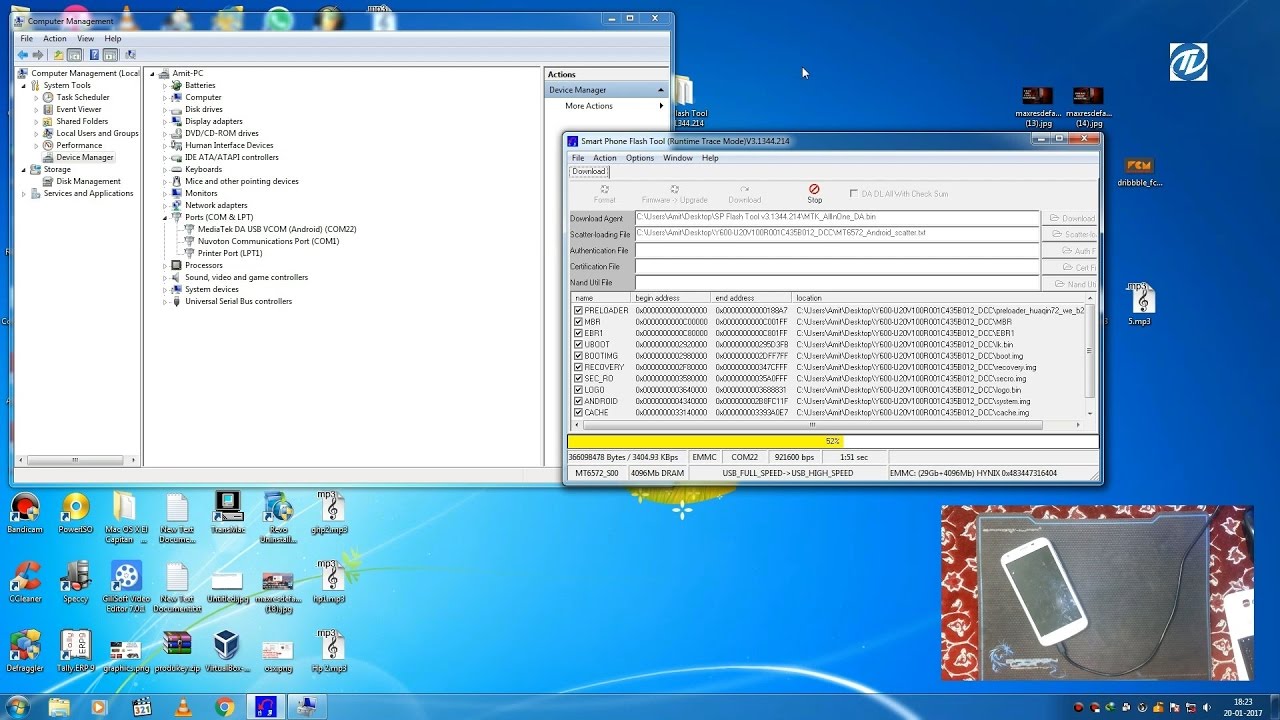Image resolution: width=1280 pixels, height=720 pixels.
Task: Open Speccy desktop icon
Action: pos(75,583)
